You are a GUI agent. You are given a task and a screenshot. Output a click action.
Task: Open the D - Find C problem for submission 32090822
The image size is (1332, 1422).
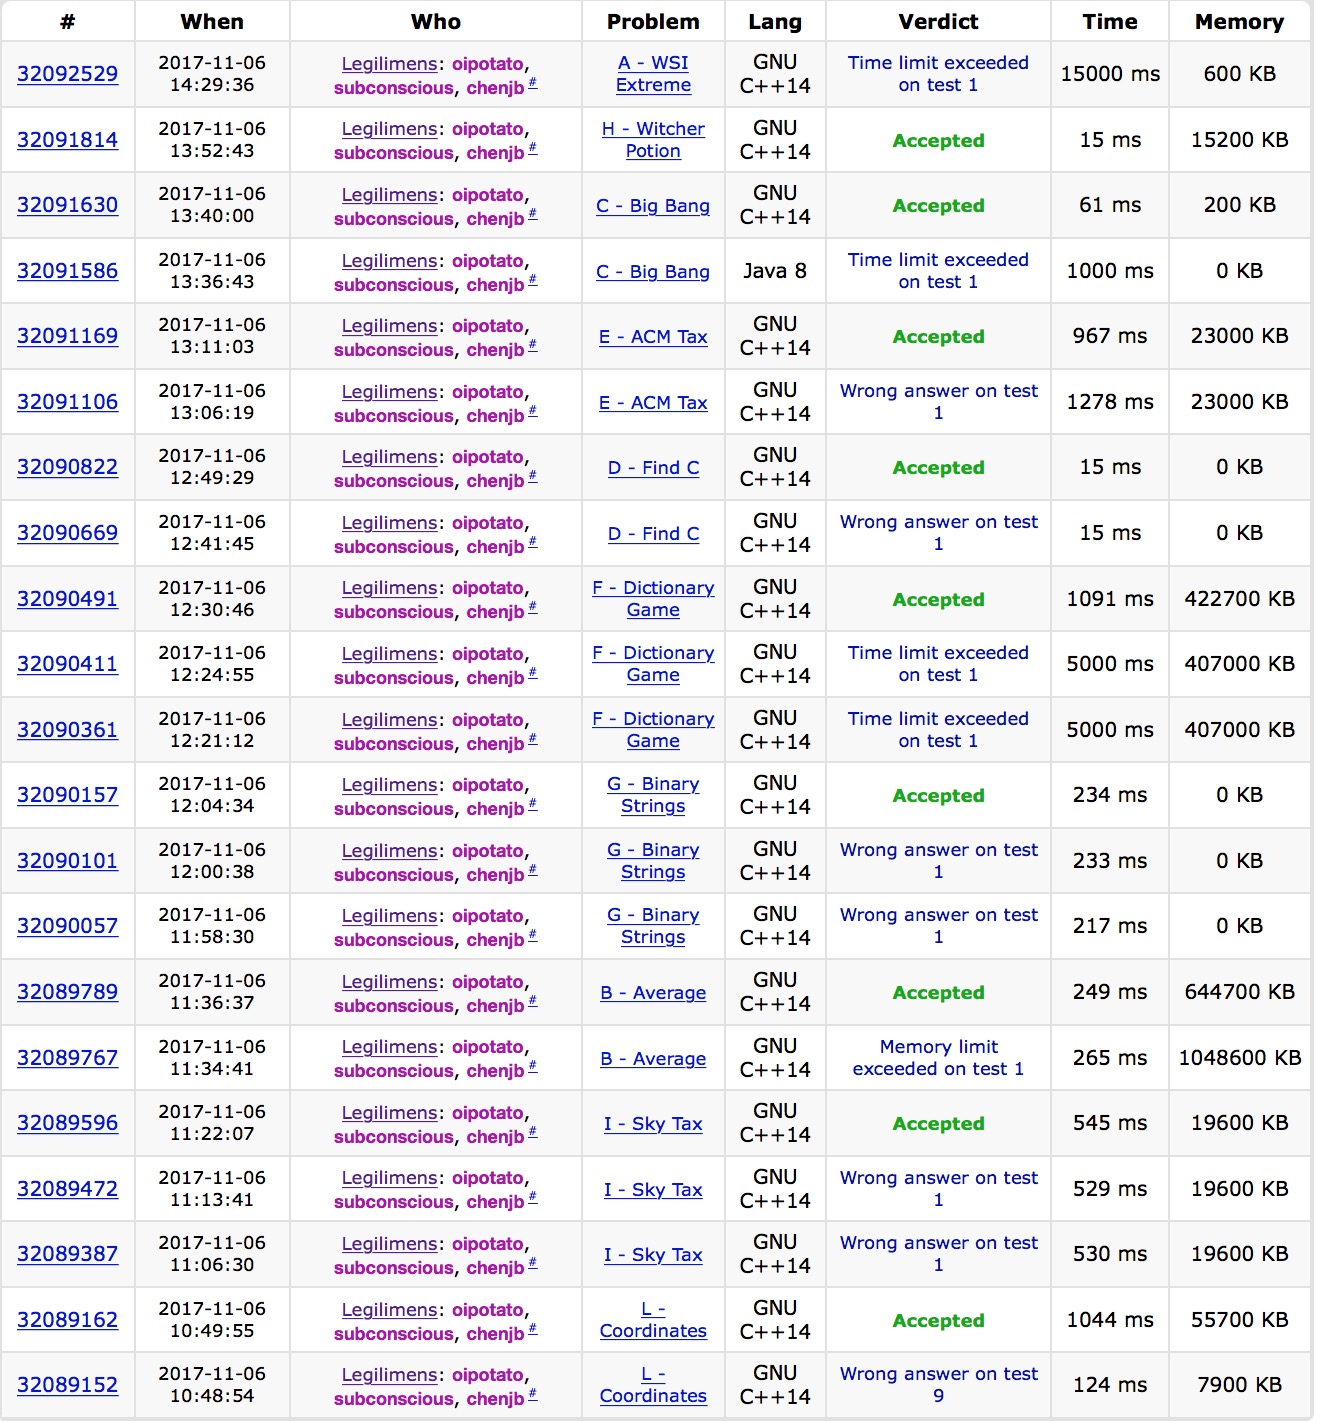pyautogui.click(x=653, y=468)
